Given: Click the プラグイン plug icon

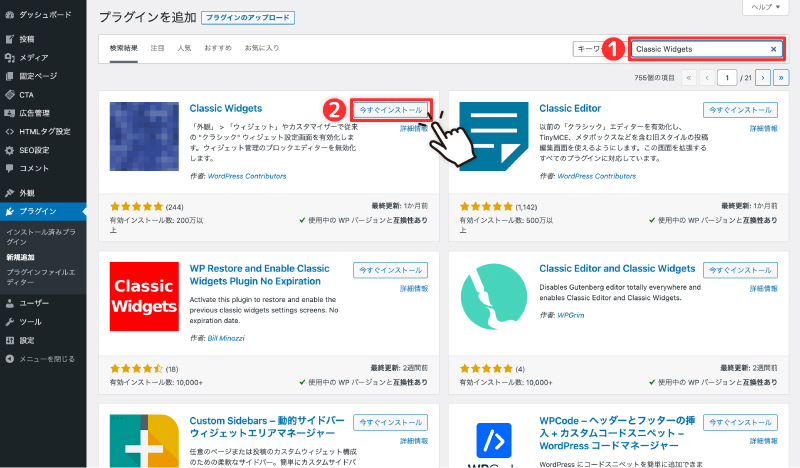Looking at the screenshot, I should tap(9, 211).
